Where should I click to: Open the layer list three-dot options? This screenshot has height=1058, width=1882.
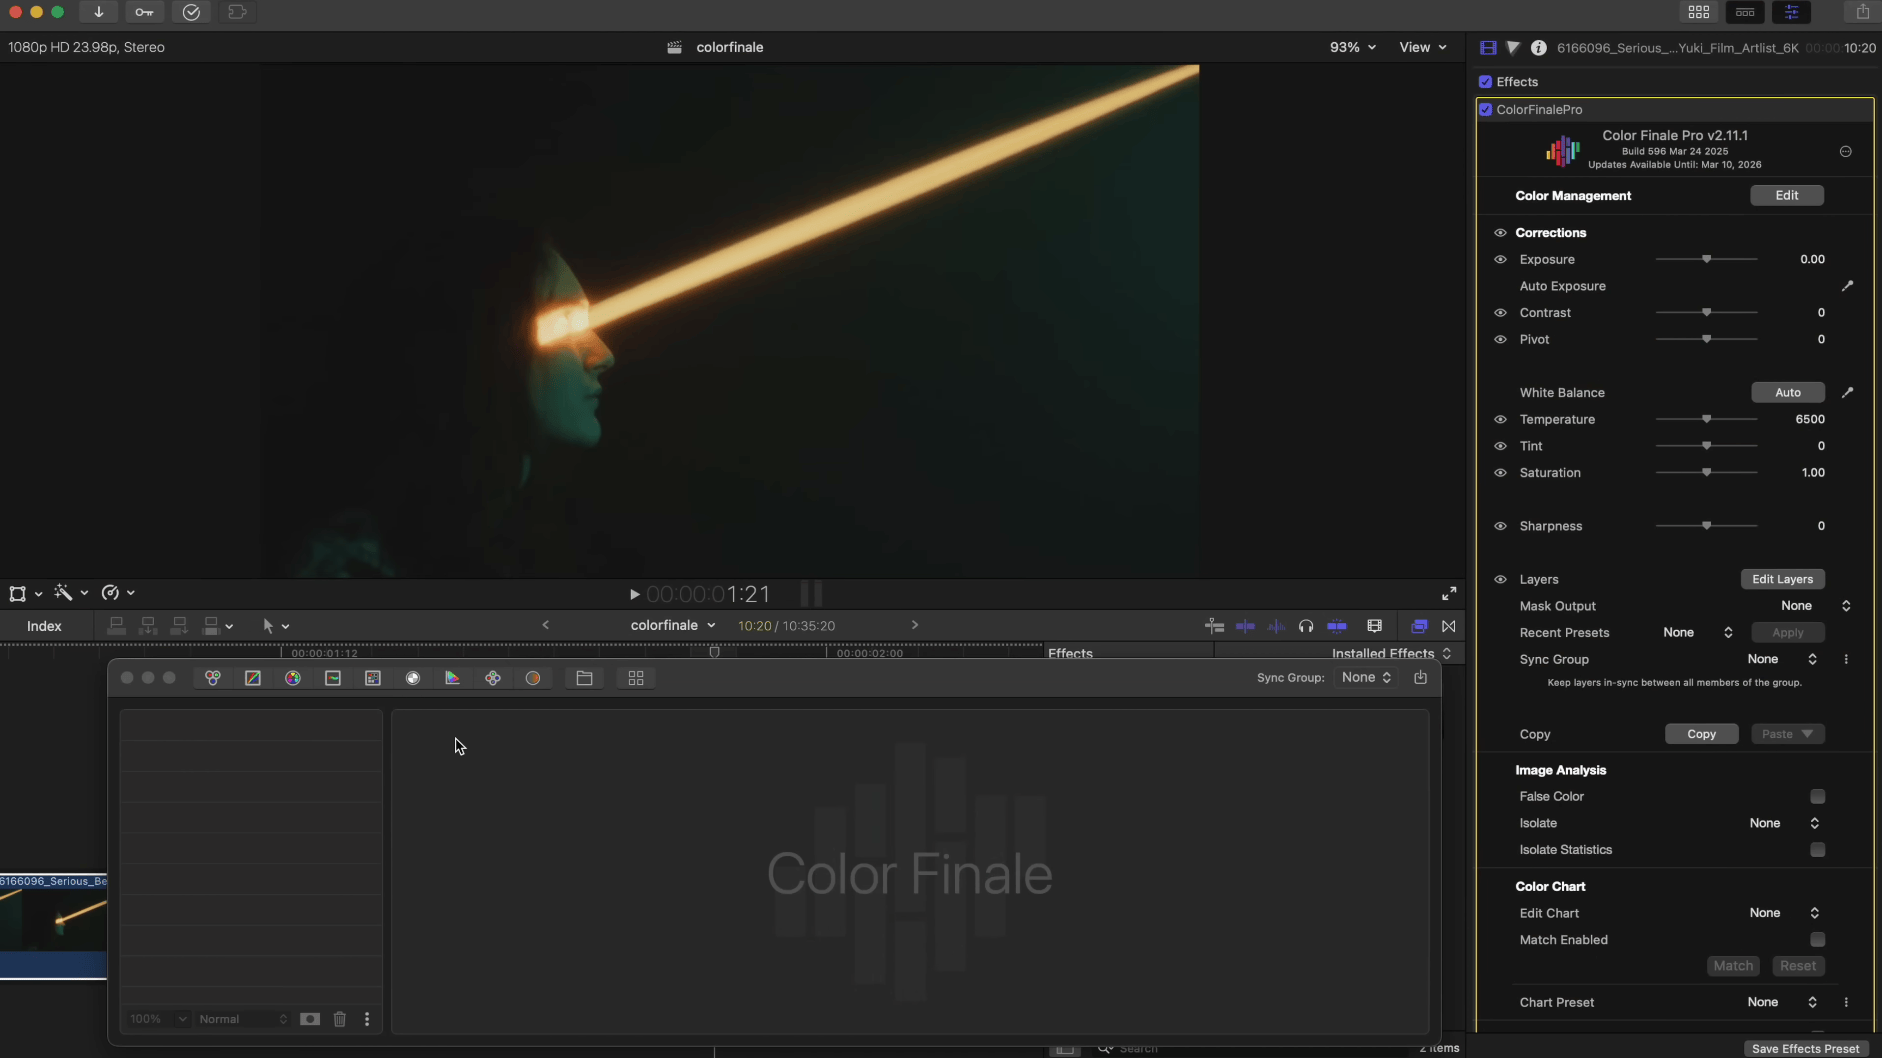(x=367, y=1019)
